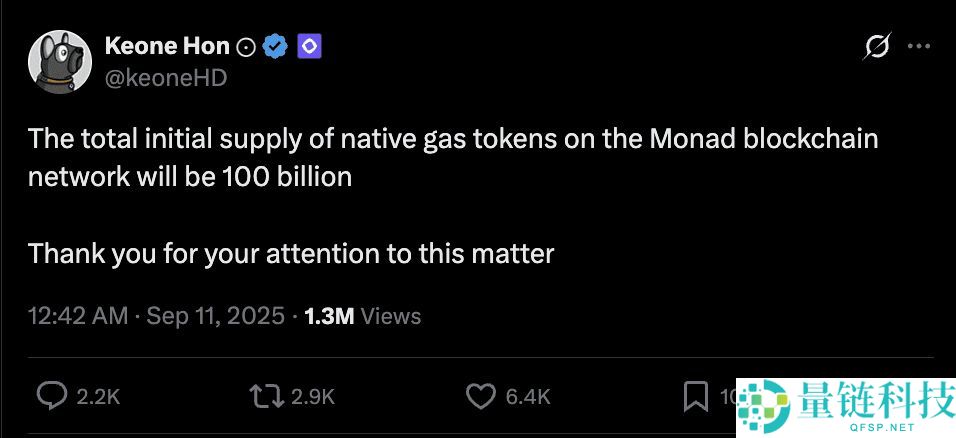This screenshot has width=956, height=438.
Task: Click the blue verified checkmark badge
Action: (276, 46)
